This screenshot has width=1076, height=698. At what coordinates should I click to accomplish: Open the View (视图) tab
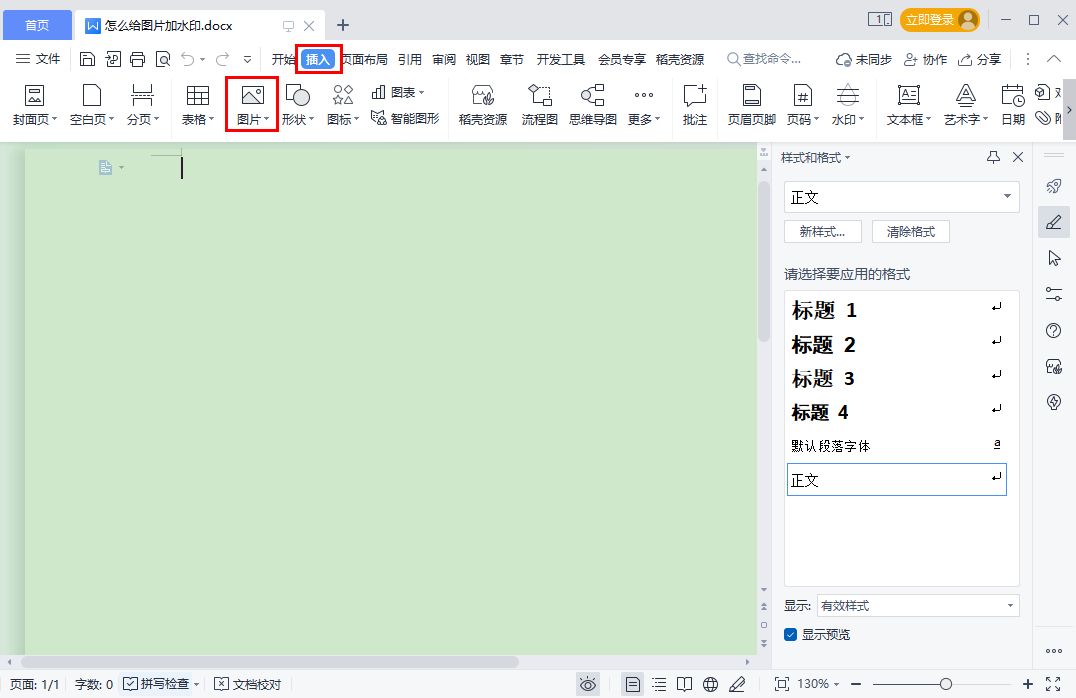coord(478,60)
